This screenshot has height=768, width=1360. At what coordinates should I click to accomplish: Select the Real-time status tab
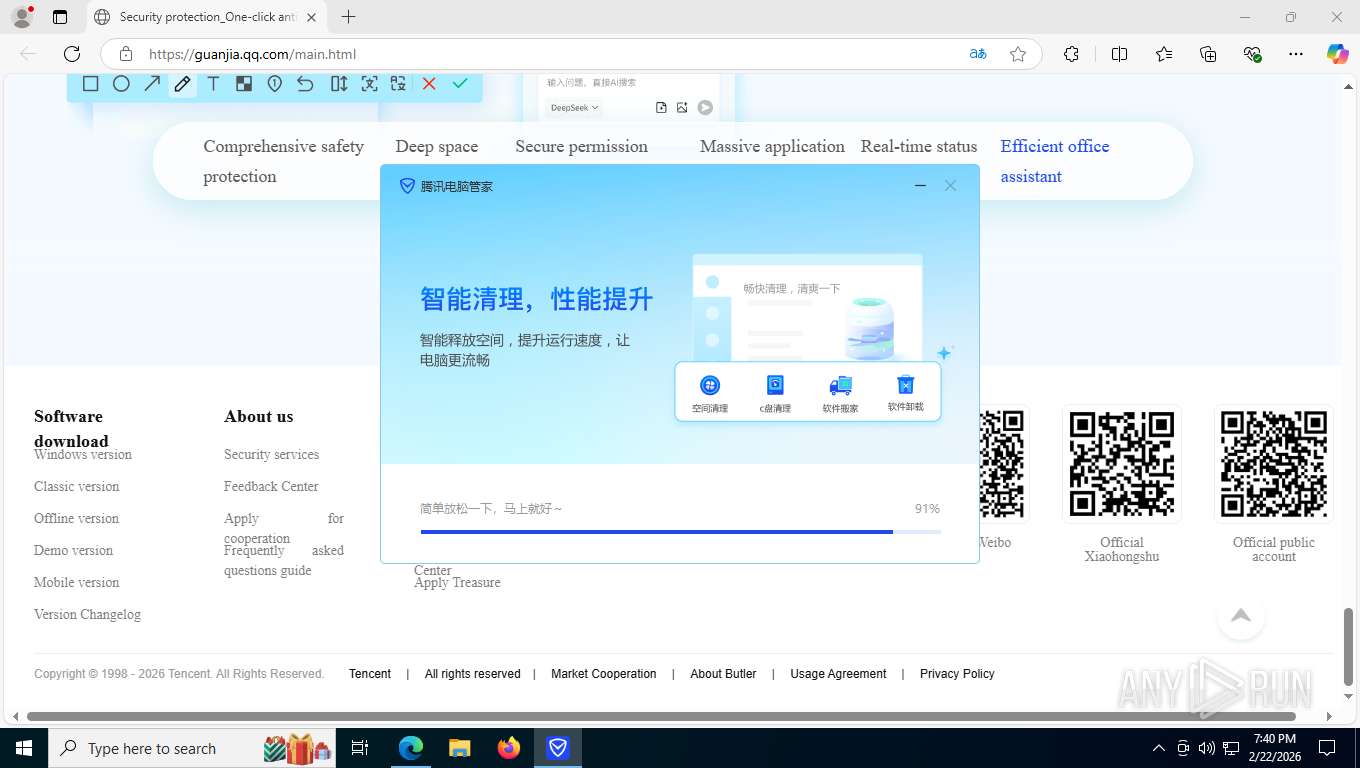pos(919,146)
